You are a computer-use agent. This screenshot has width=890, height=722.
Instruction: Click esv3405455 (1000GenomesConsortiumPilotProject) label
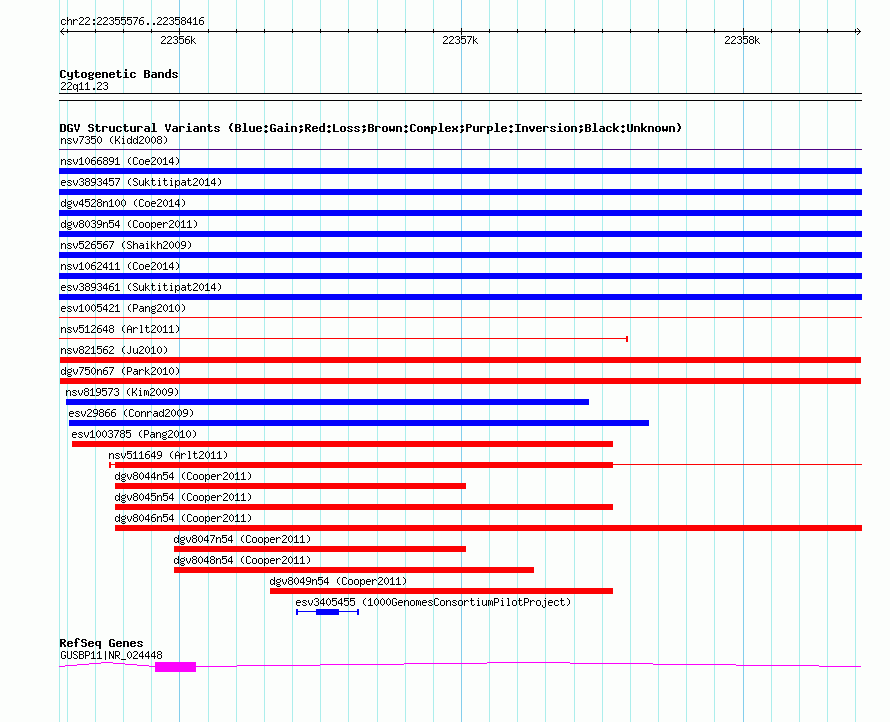pyautogui.click(x=433, y=602)
